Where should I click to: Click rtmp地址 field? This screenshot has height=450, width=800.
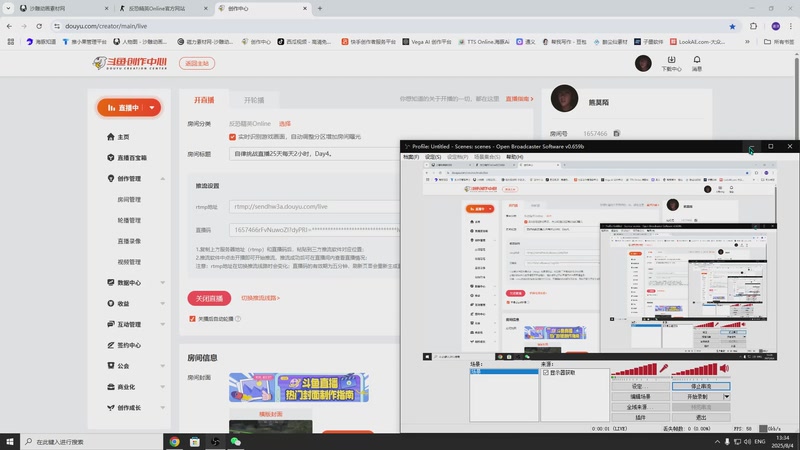315,207
